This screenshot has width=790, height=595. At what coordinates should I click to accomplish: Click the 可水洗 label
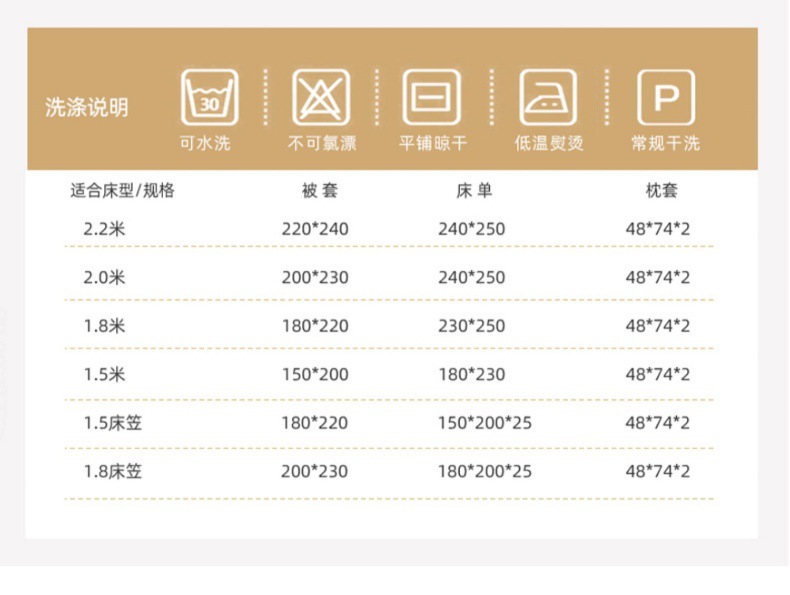click(205, 143)
